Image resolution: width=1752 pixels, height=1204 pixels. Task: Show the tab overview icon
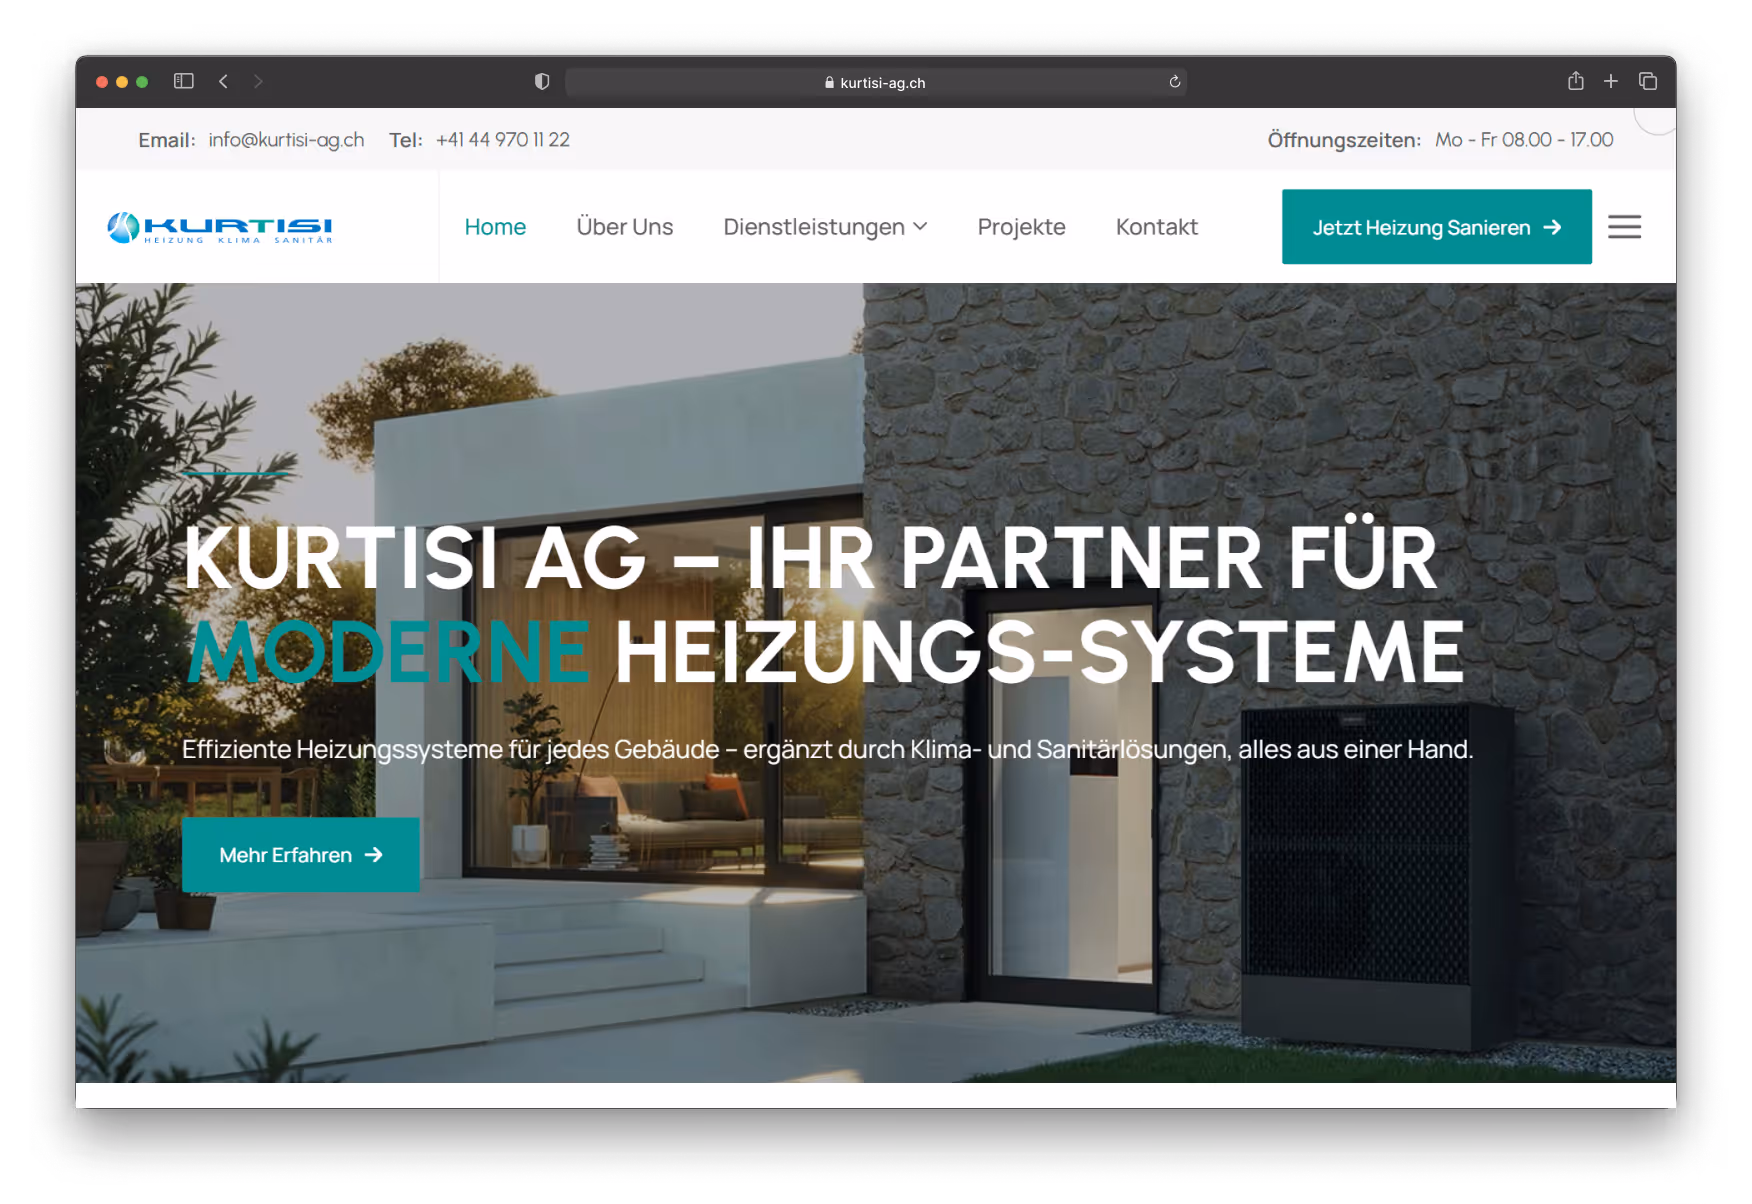point(1648,81)
